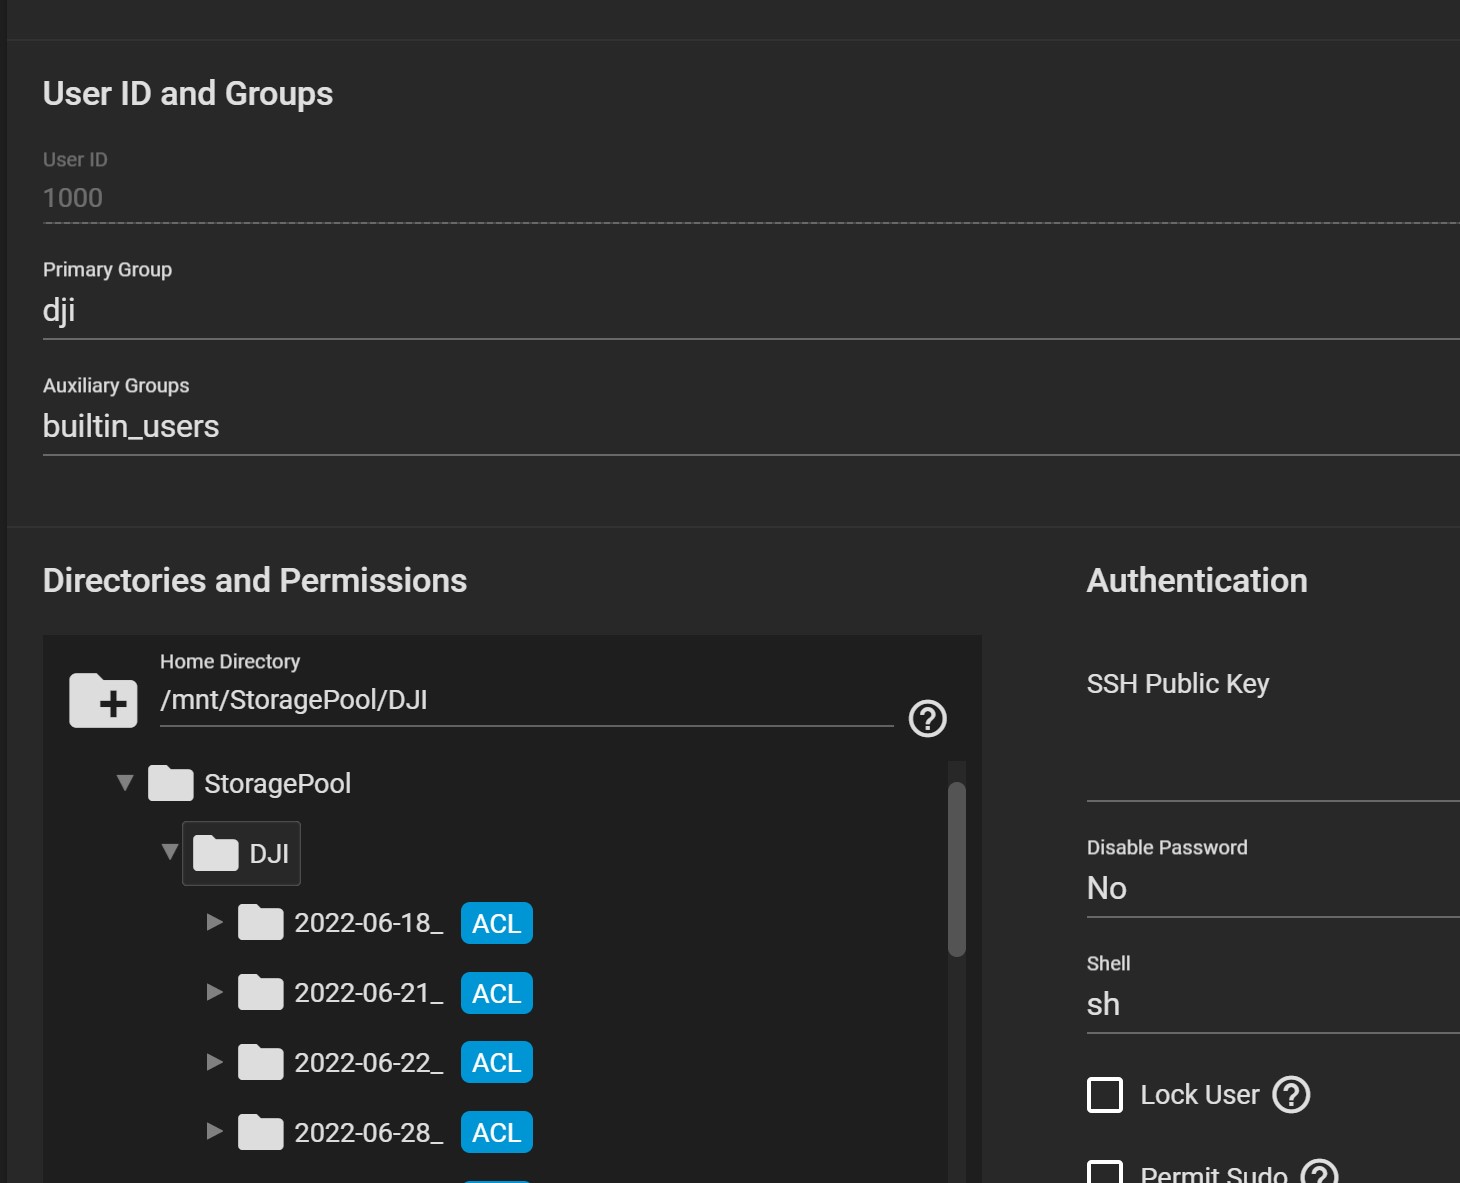This screenshot has width=1460, height=1183.
Task: Click the 2022-06-21_ folder icon
Action: [x=261, y=992]
